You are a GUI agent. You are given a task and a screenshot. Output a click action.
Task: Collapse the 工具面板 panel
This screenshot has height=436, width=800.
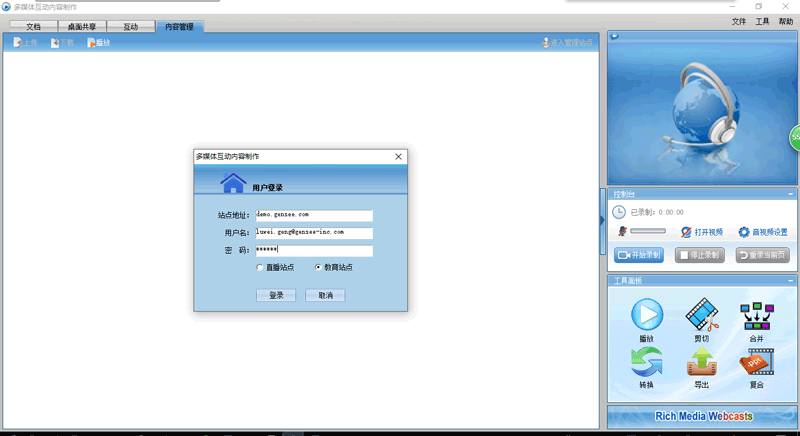click(790, 281)
